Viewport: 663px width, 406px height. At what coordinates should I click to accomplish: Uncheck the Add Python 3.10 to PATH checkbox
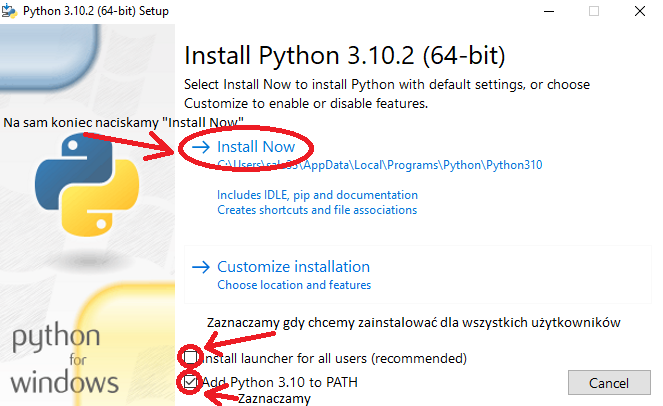coord(190,382)
